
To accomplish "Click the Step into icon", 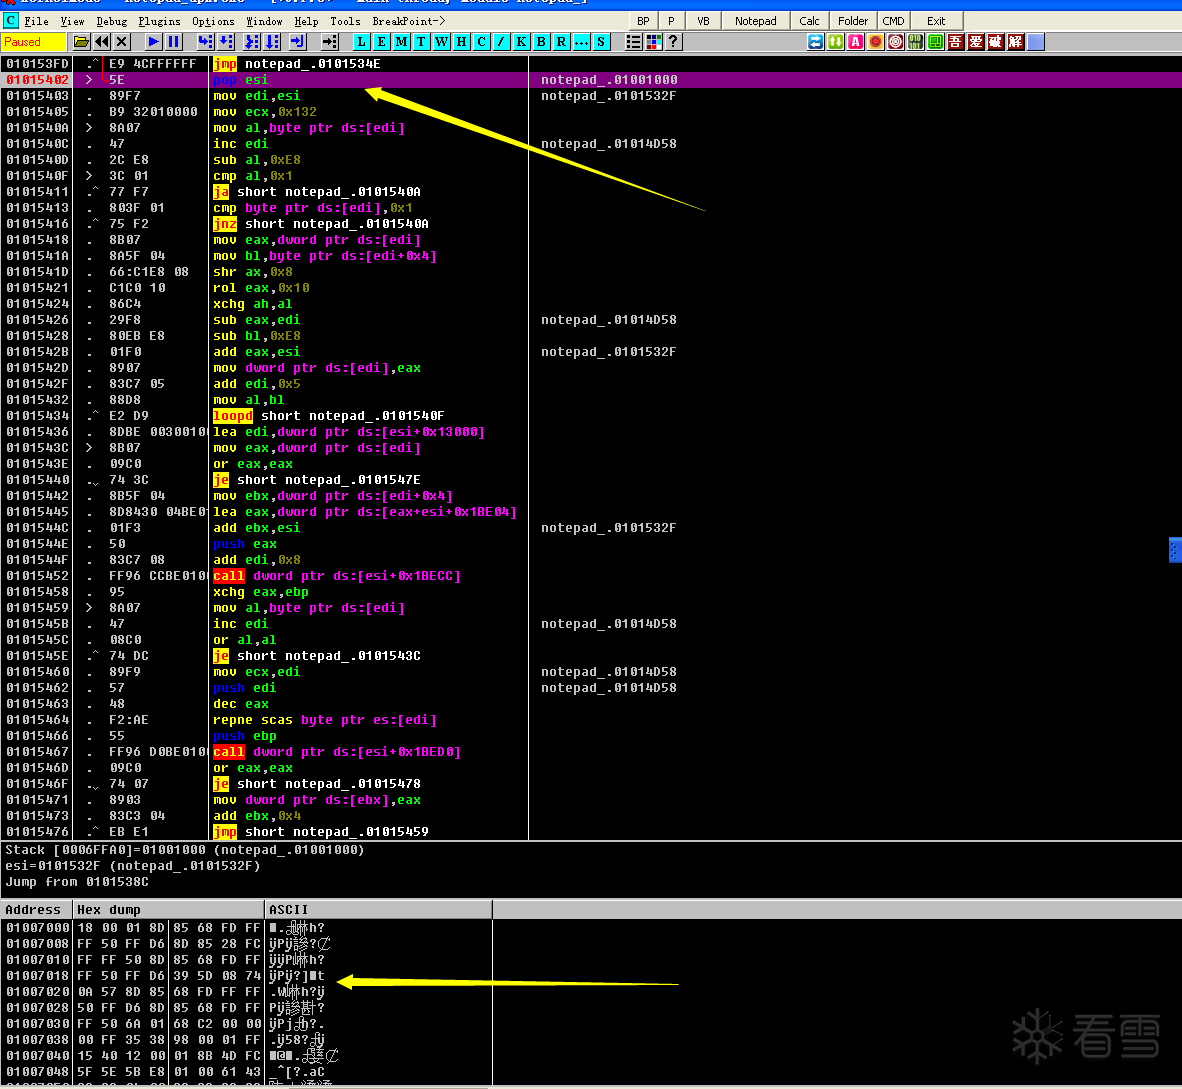I will (x=205, y=42).
